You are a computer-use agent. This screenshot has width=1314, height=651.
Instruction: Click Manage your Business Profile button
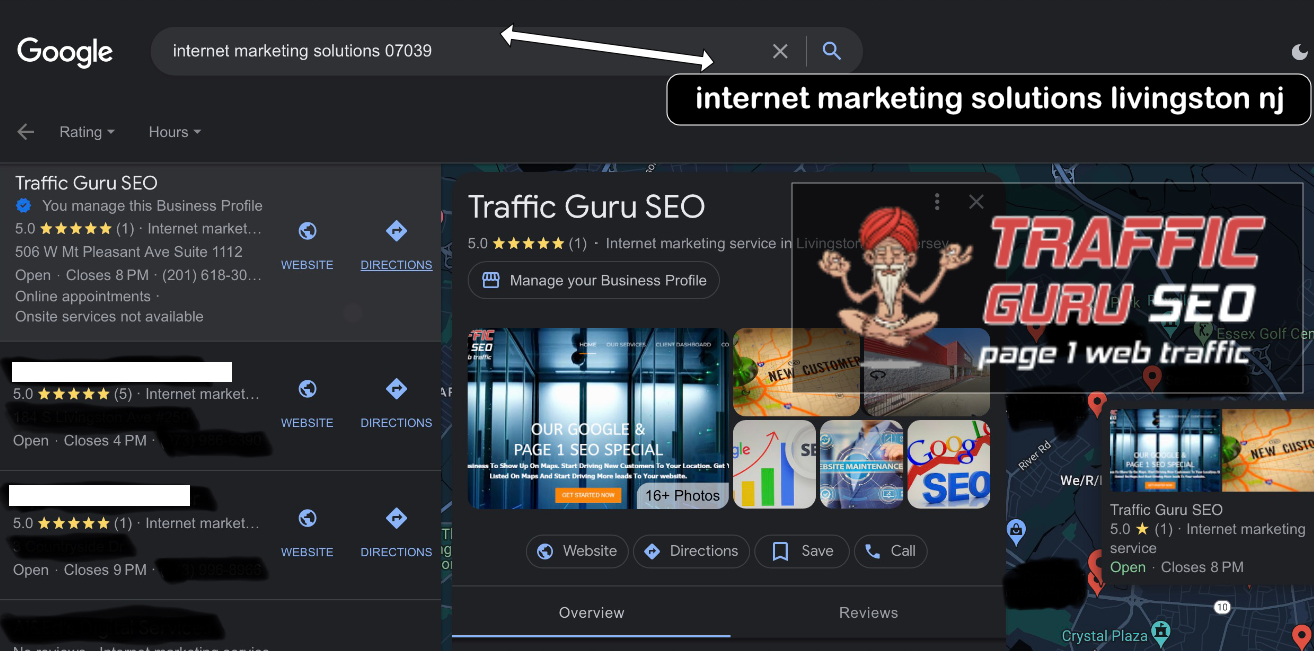coord(594,280)
